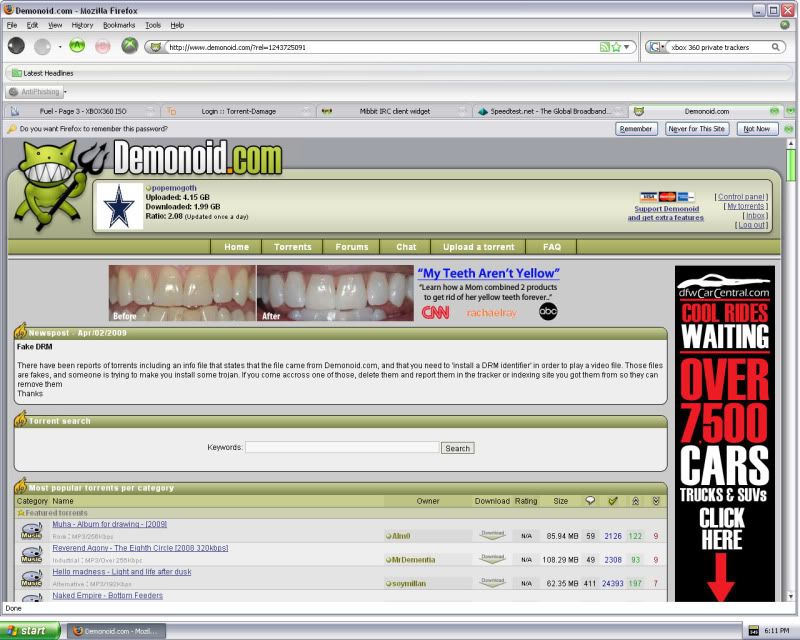Click the grey Forward navigation button
The height and width of the screenshot is (640, 800).
(x=42, y=46)
